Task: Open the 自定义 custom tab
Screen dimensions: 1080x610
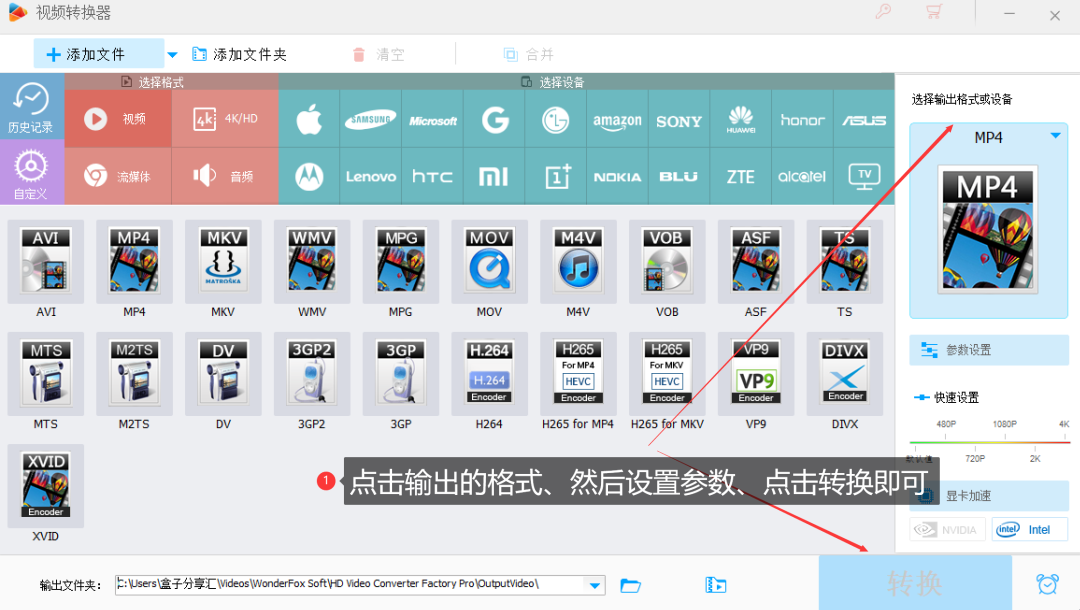Action: (32, 172)
